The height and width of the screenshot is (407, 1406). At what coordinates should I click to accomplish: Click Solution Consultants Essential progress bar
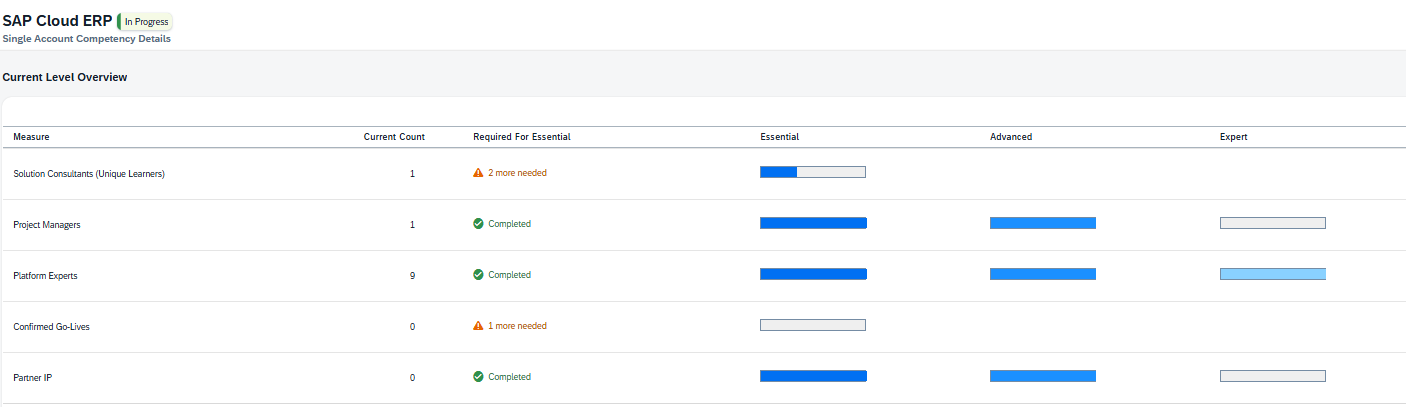[x=812, y=172]
